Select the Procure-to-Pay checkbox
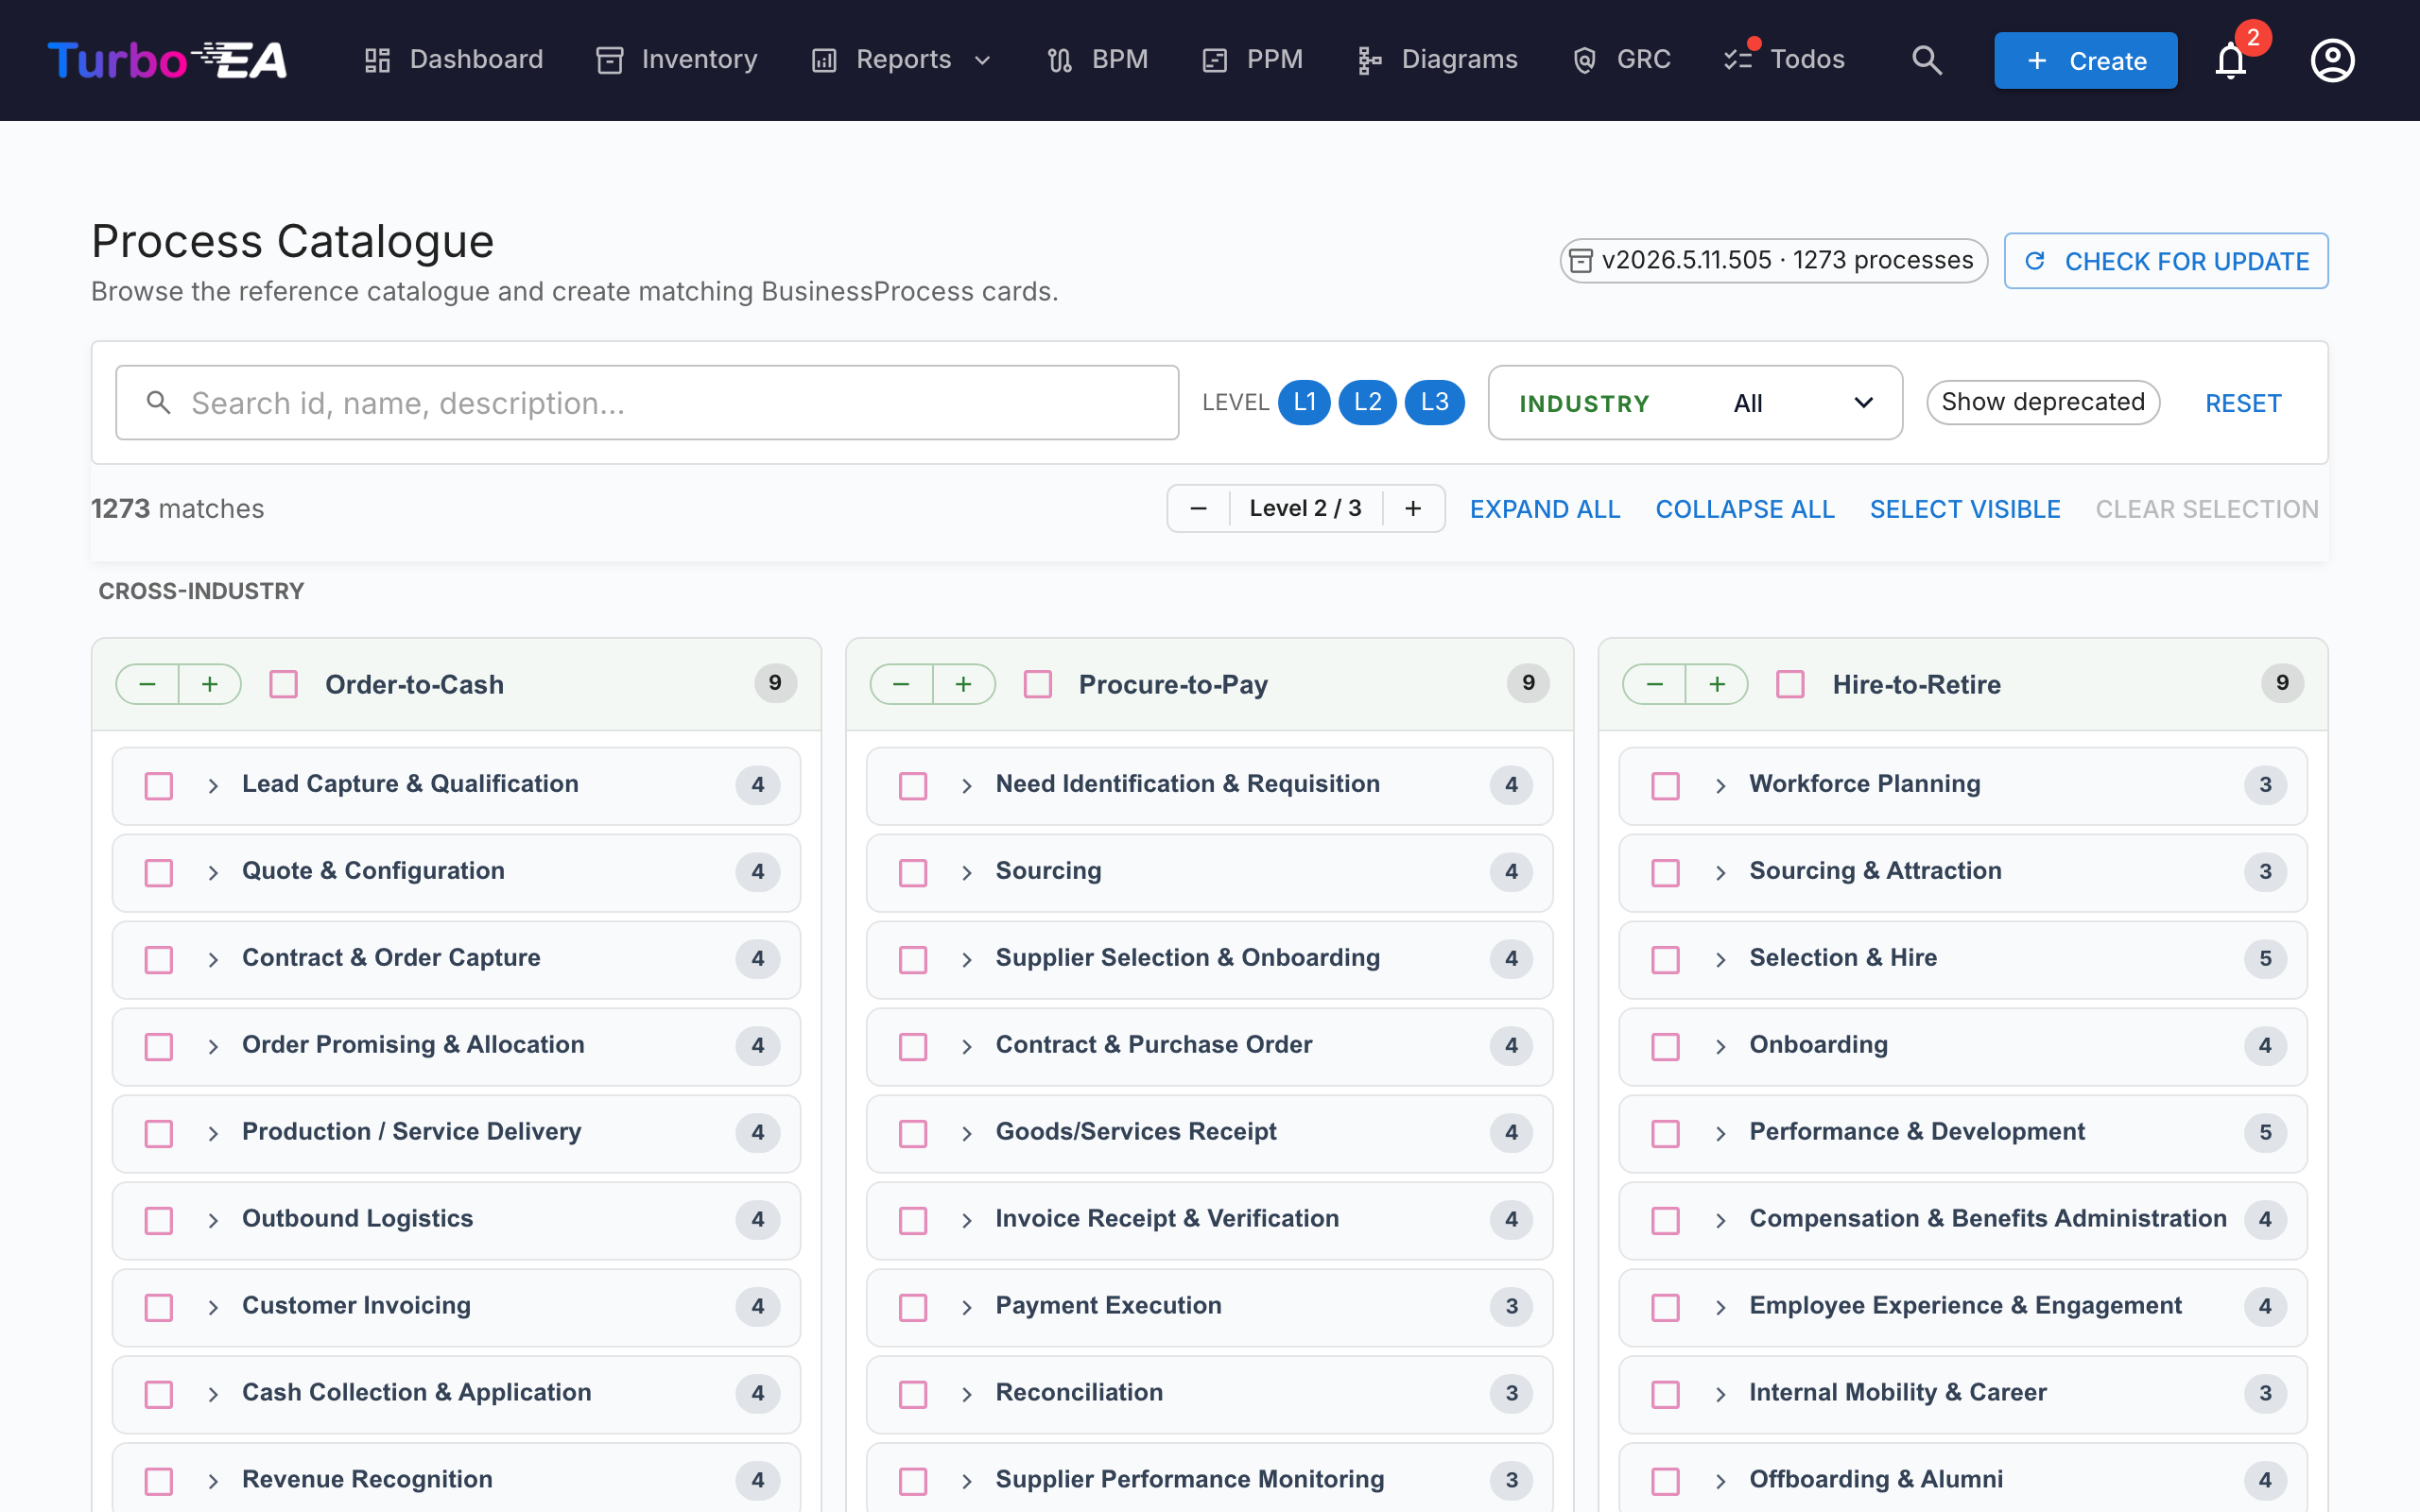 pos(1038,684)
